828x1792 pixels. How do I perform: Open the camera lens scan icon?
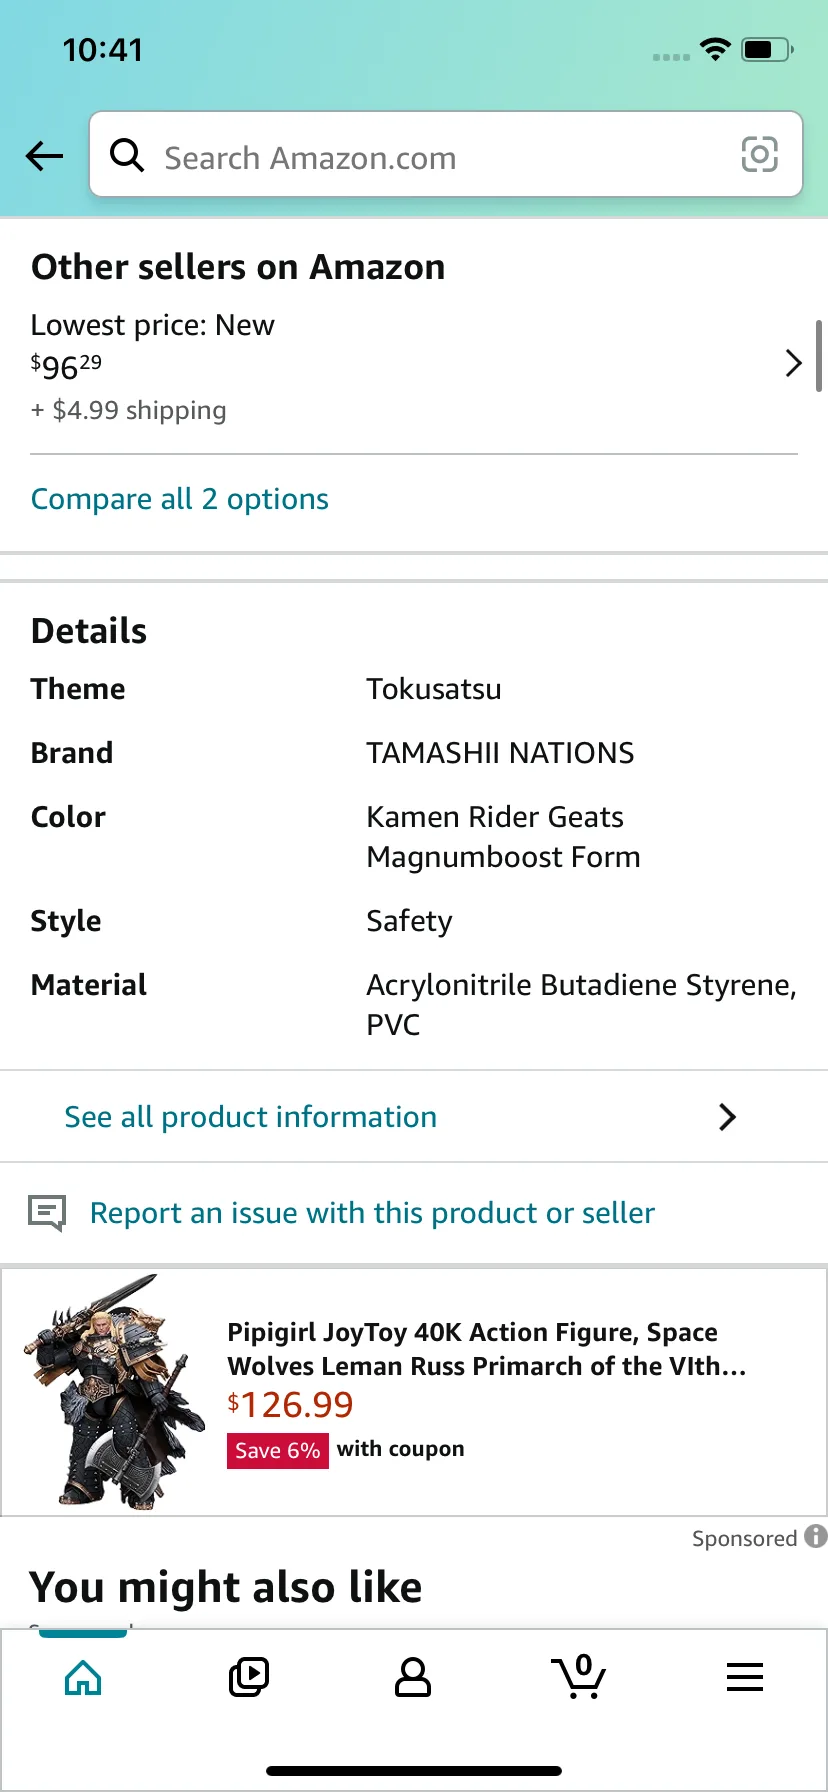pyautogui.click(x=759, y=155)
